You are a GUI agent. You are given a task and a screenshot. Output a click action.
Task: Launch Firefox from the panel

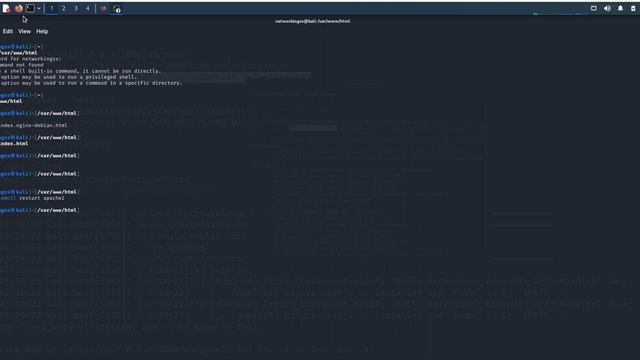18,8
